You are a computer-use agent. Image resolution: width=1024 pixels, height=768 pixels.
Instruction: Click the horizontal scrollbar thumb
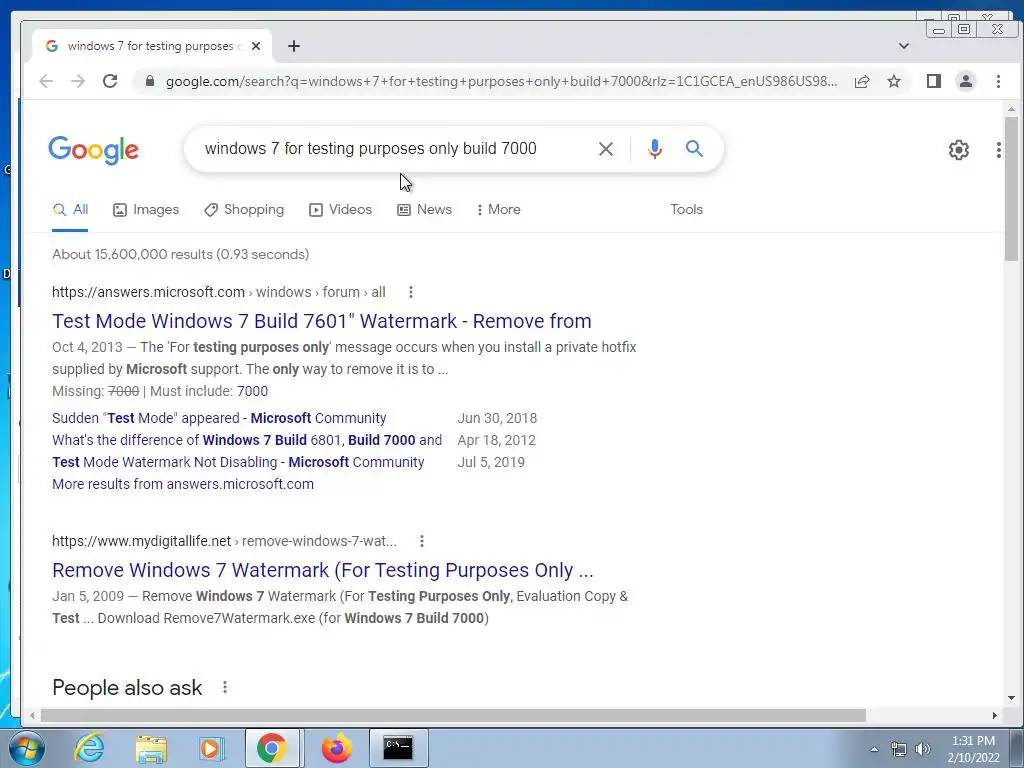pos(453,716)
